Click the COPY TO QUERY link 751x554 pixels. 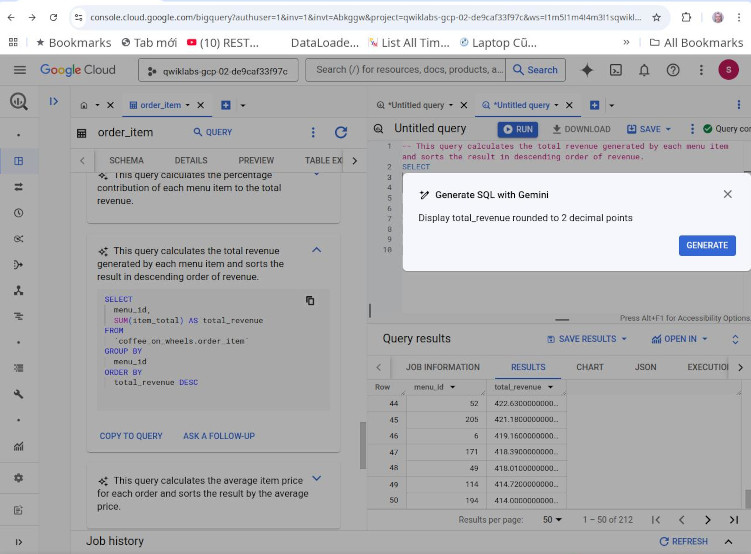[x=131, y=436]
